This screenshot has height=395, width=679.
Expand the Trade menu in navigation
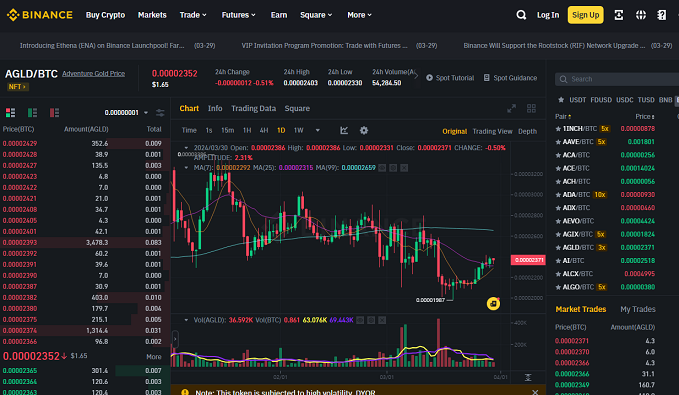coord(193,15)
